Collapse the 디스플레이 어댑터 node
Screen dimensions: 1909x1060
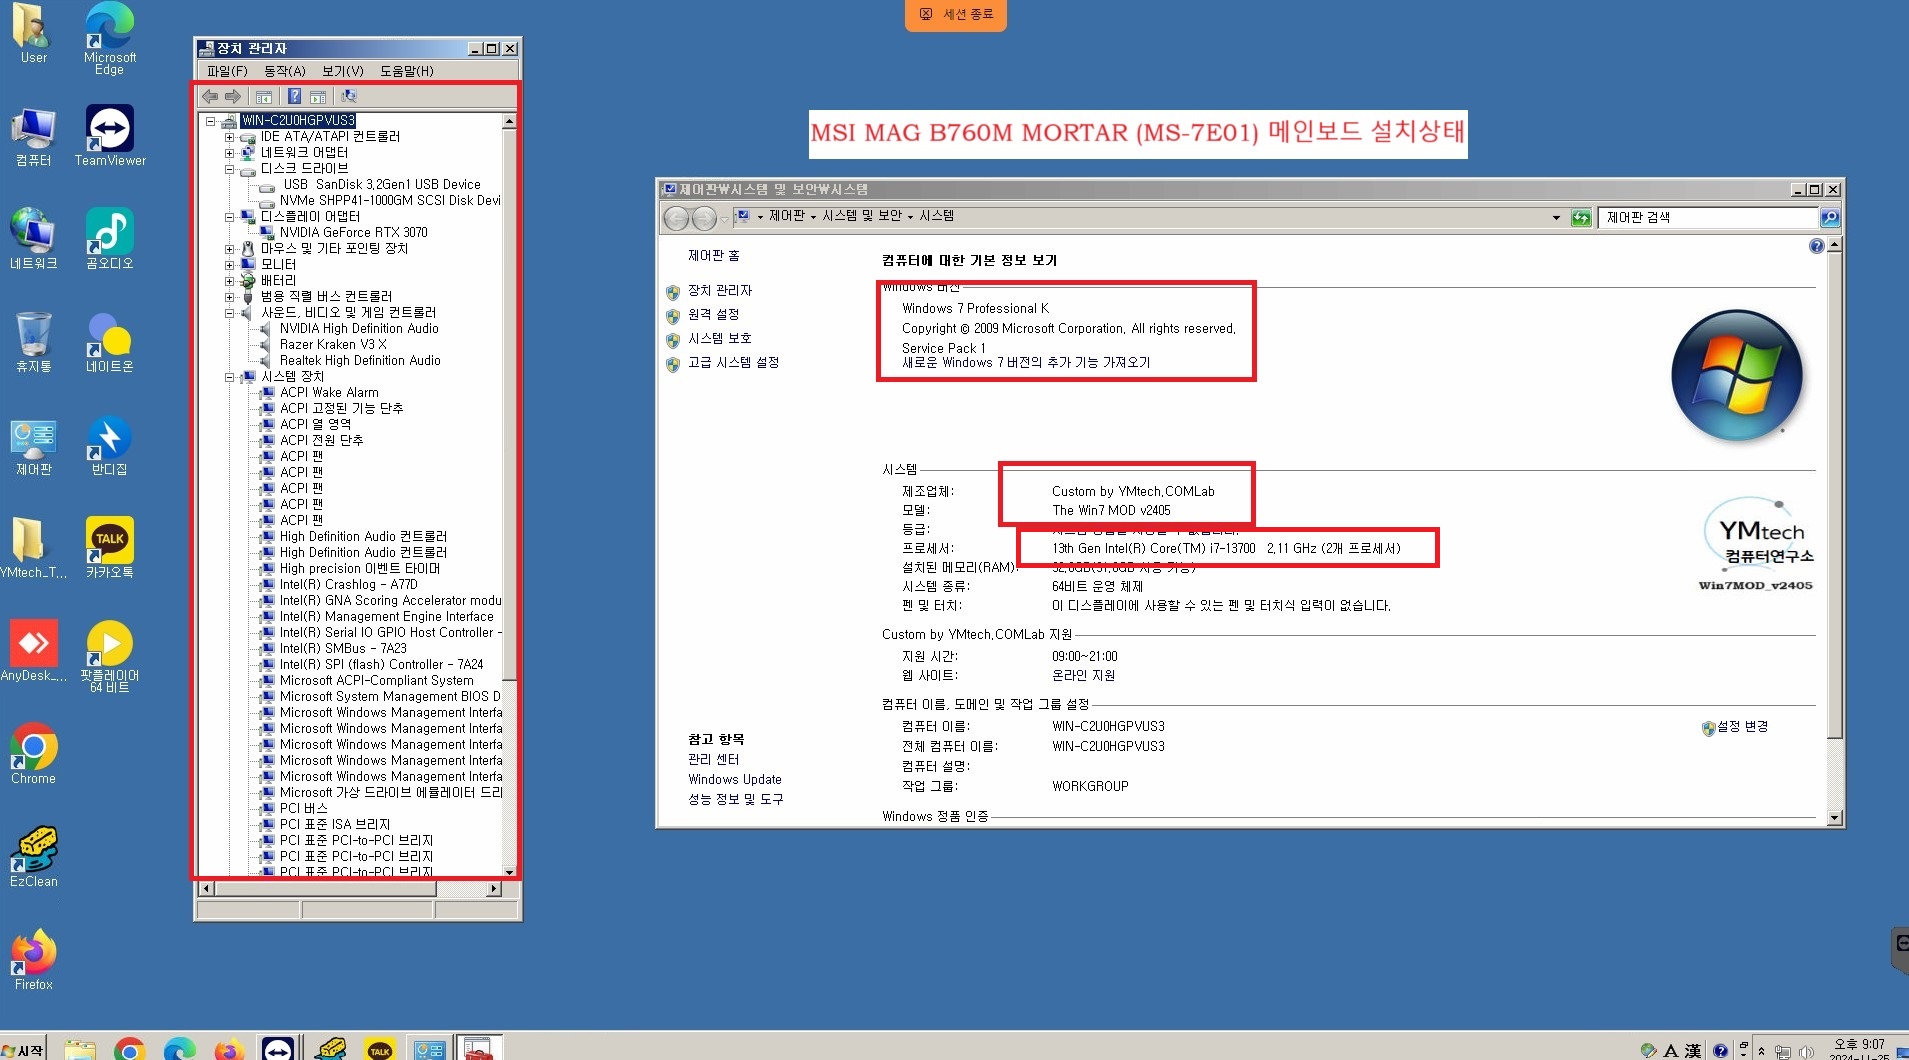pos(229,217)
